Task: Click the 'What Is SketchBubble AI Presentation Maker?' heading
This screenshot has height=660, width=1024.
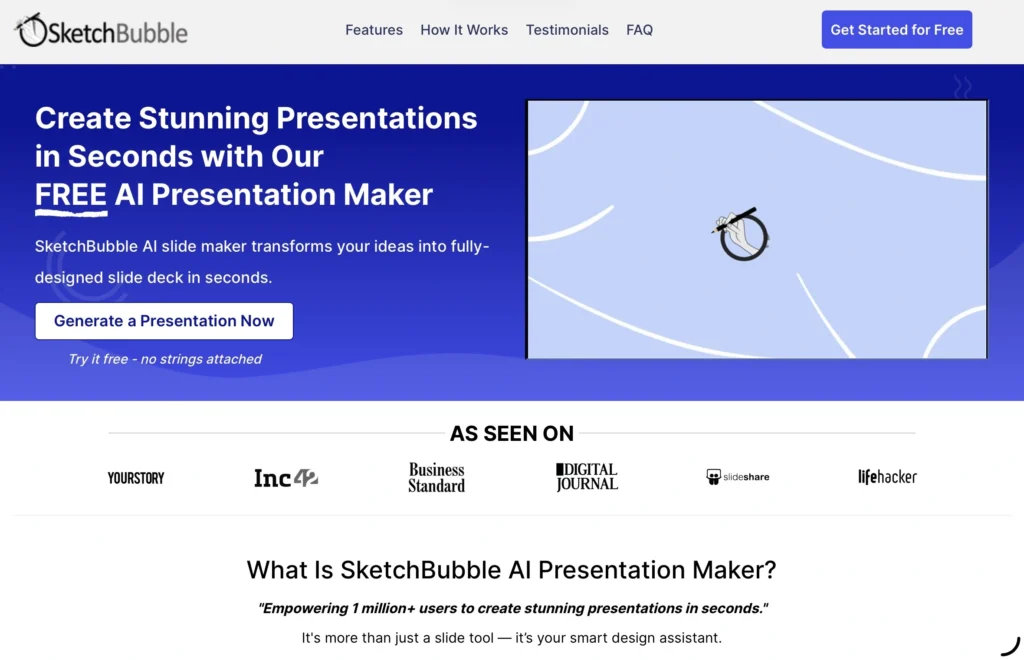Action: (x=511, y=570)
